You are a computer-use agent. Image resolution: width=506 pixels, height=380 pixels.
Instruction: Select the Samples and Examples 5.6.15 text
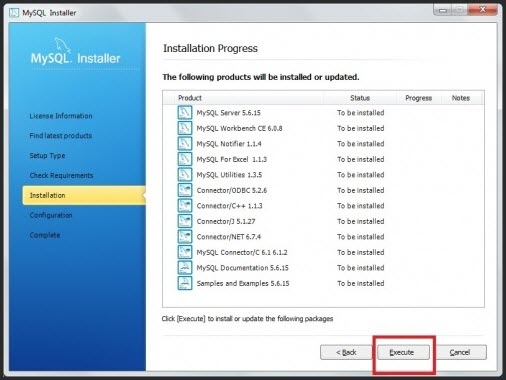pos(243,283)
